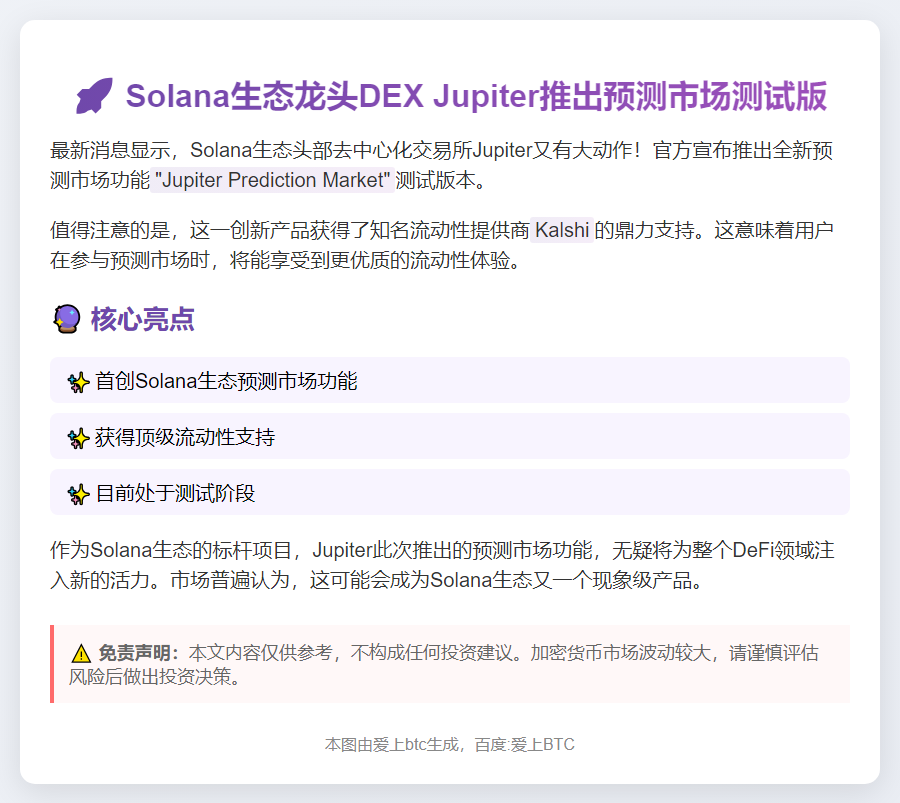Click the bold 免责声明 label
The image size is (900, 803).
(136, 653)
